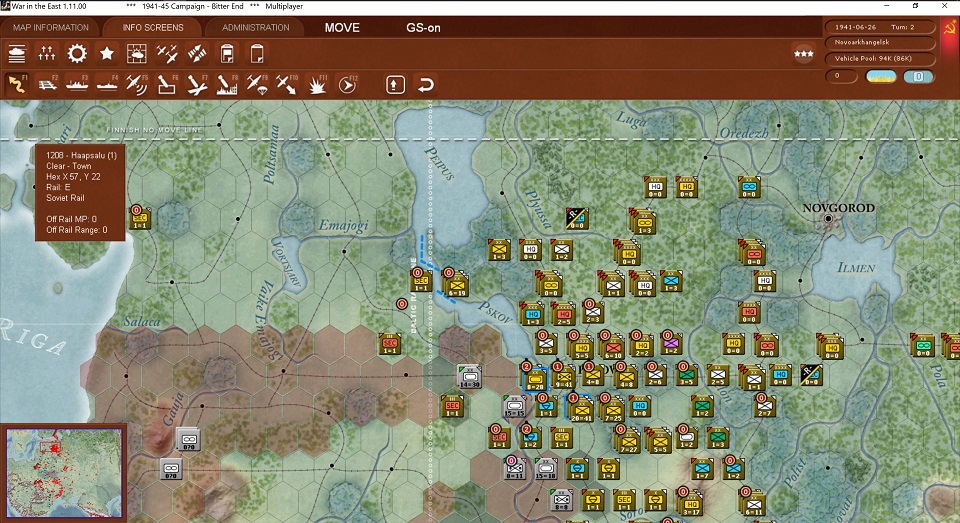Select the 8=20 Soviet unit
The width and height of the screenshot is (960, 523).
[x=534, y=379]
